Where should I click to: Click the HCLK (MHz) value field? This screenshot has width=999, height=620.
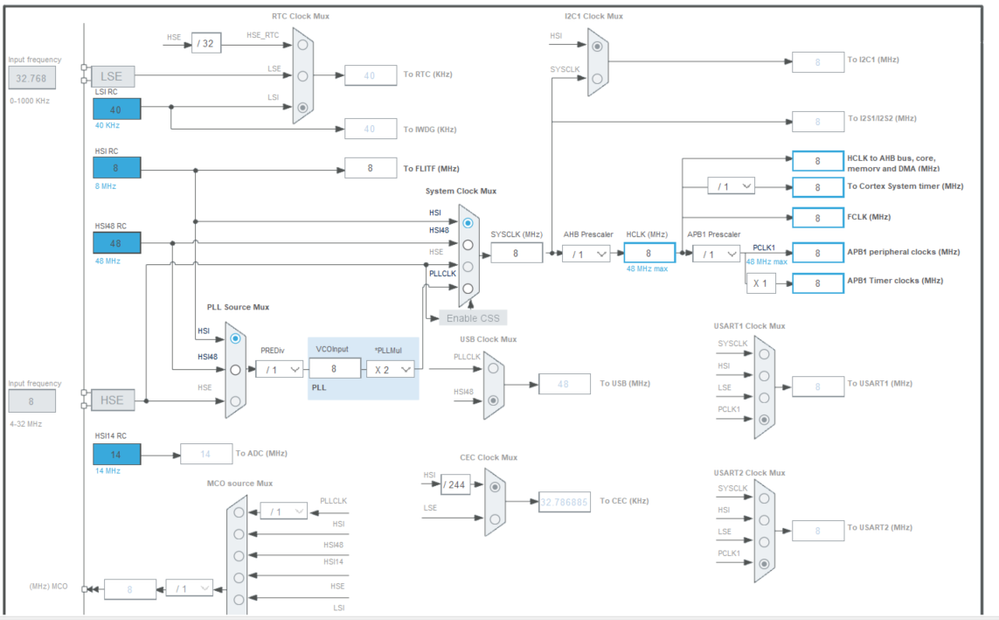point(649,253)
